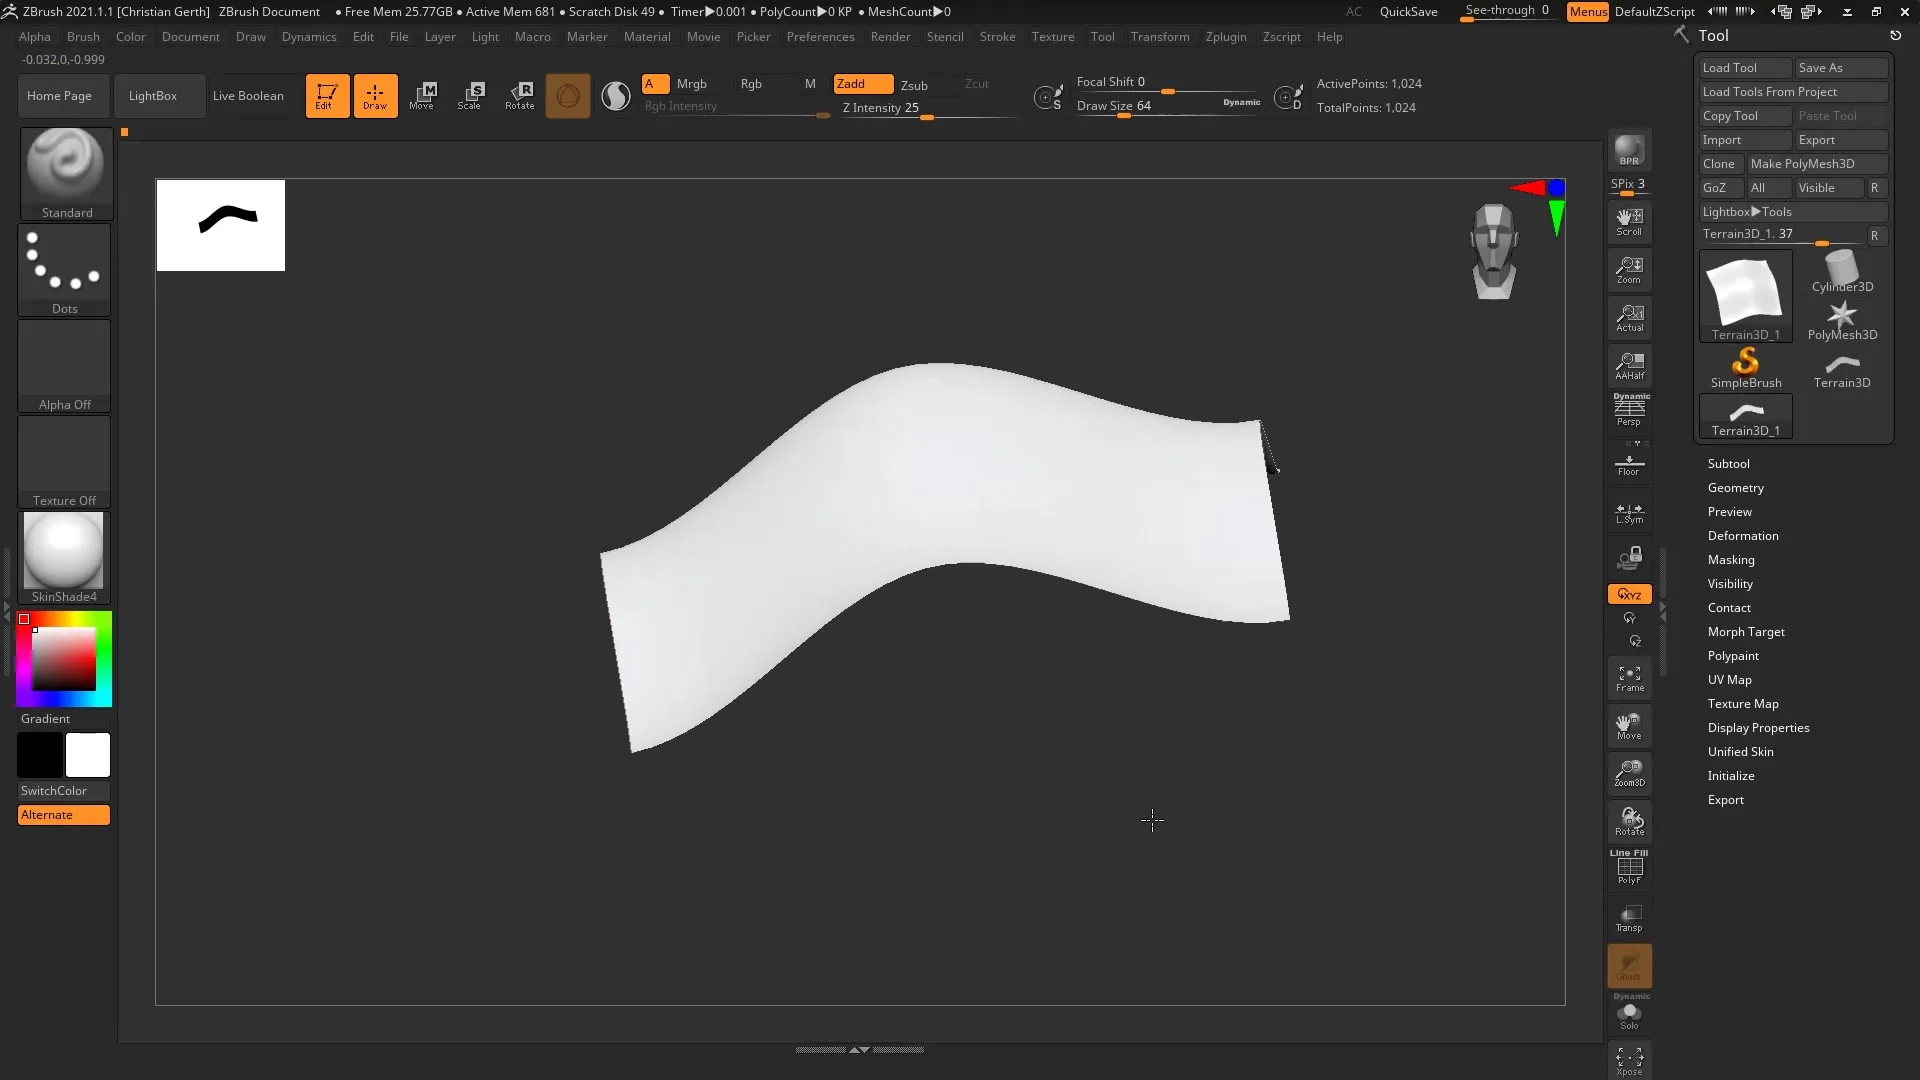Click the QuickSave button
The height and width of the screenshot is (1080, 1920).
point(1408,12)
